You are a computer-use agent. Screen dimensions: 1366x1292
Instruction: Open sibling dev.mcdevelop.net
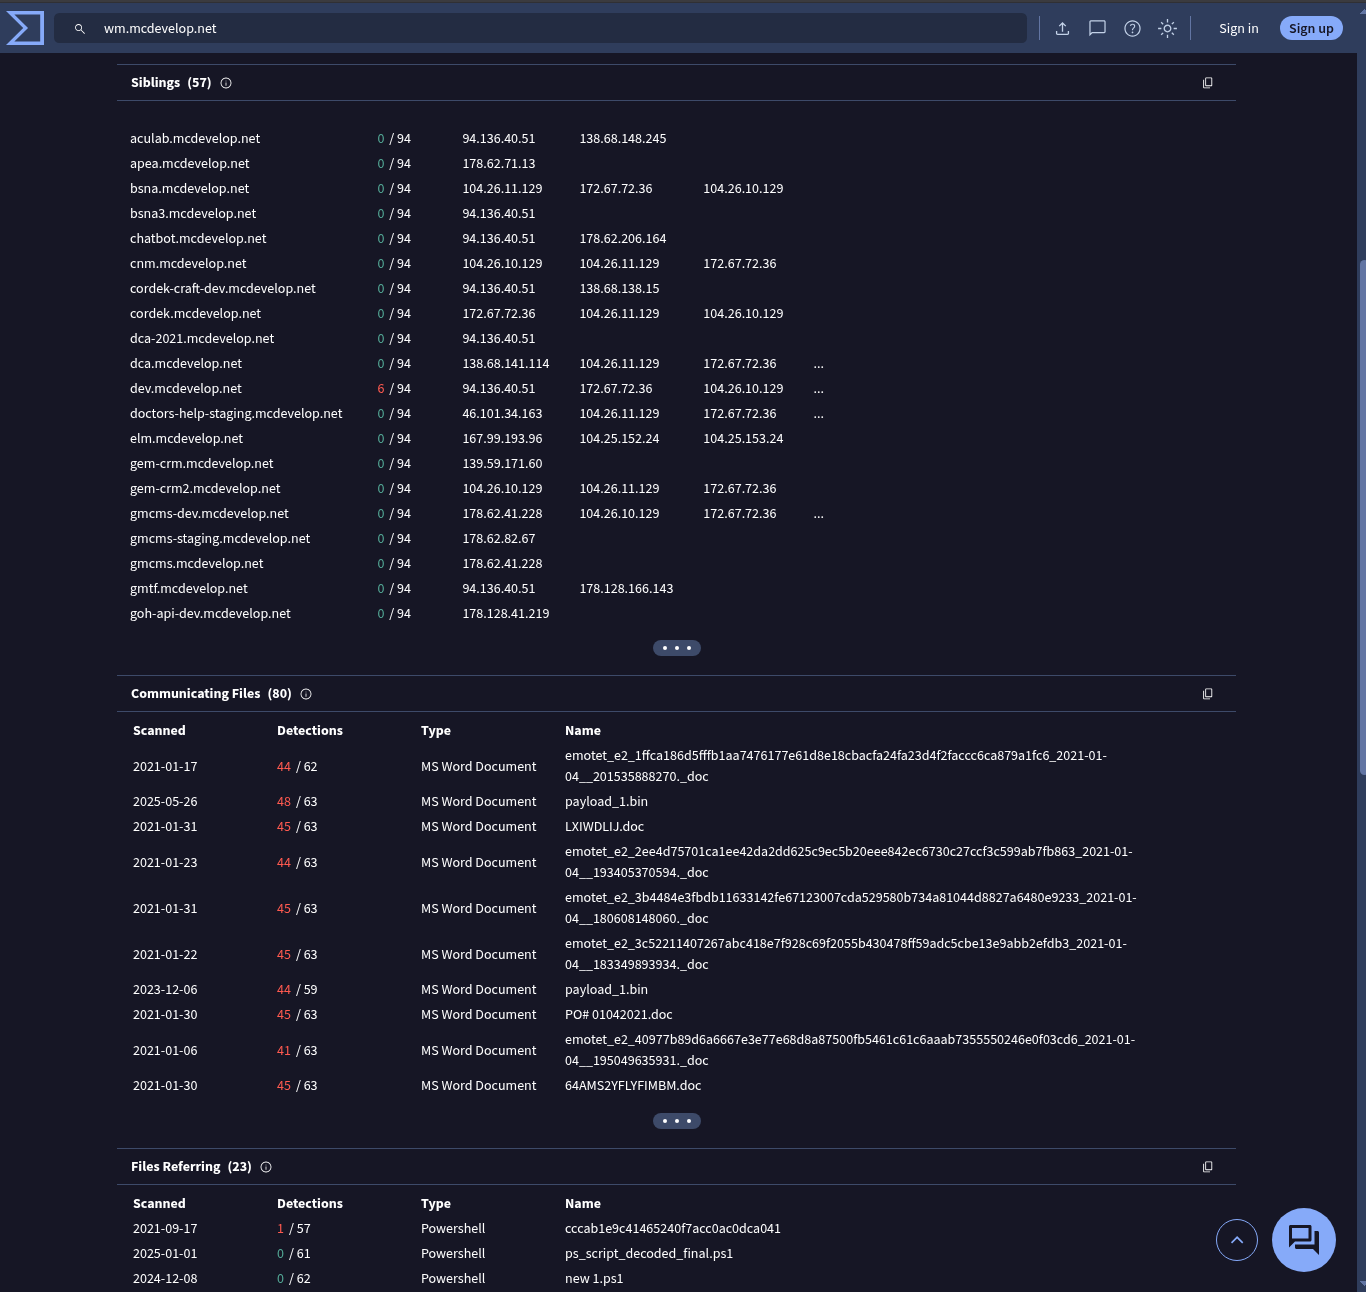pyautogui.click(x=186, y=389)
